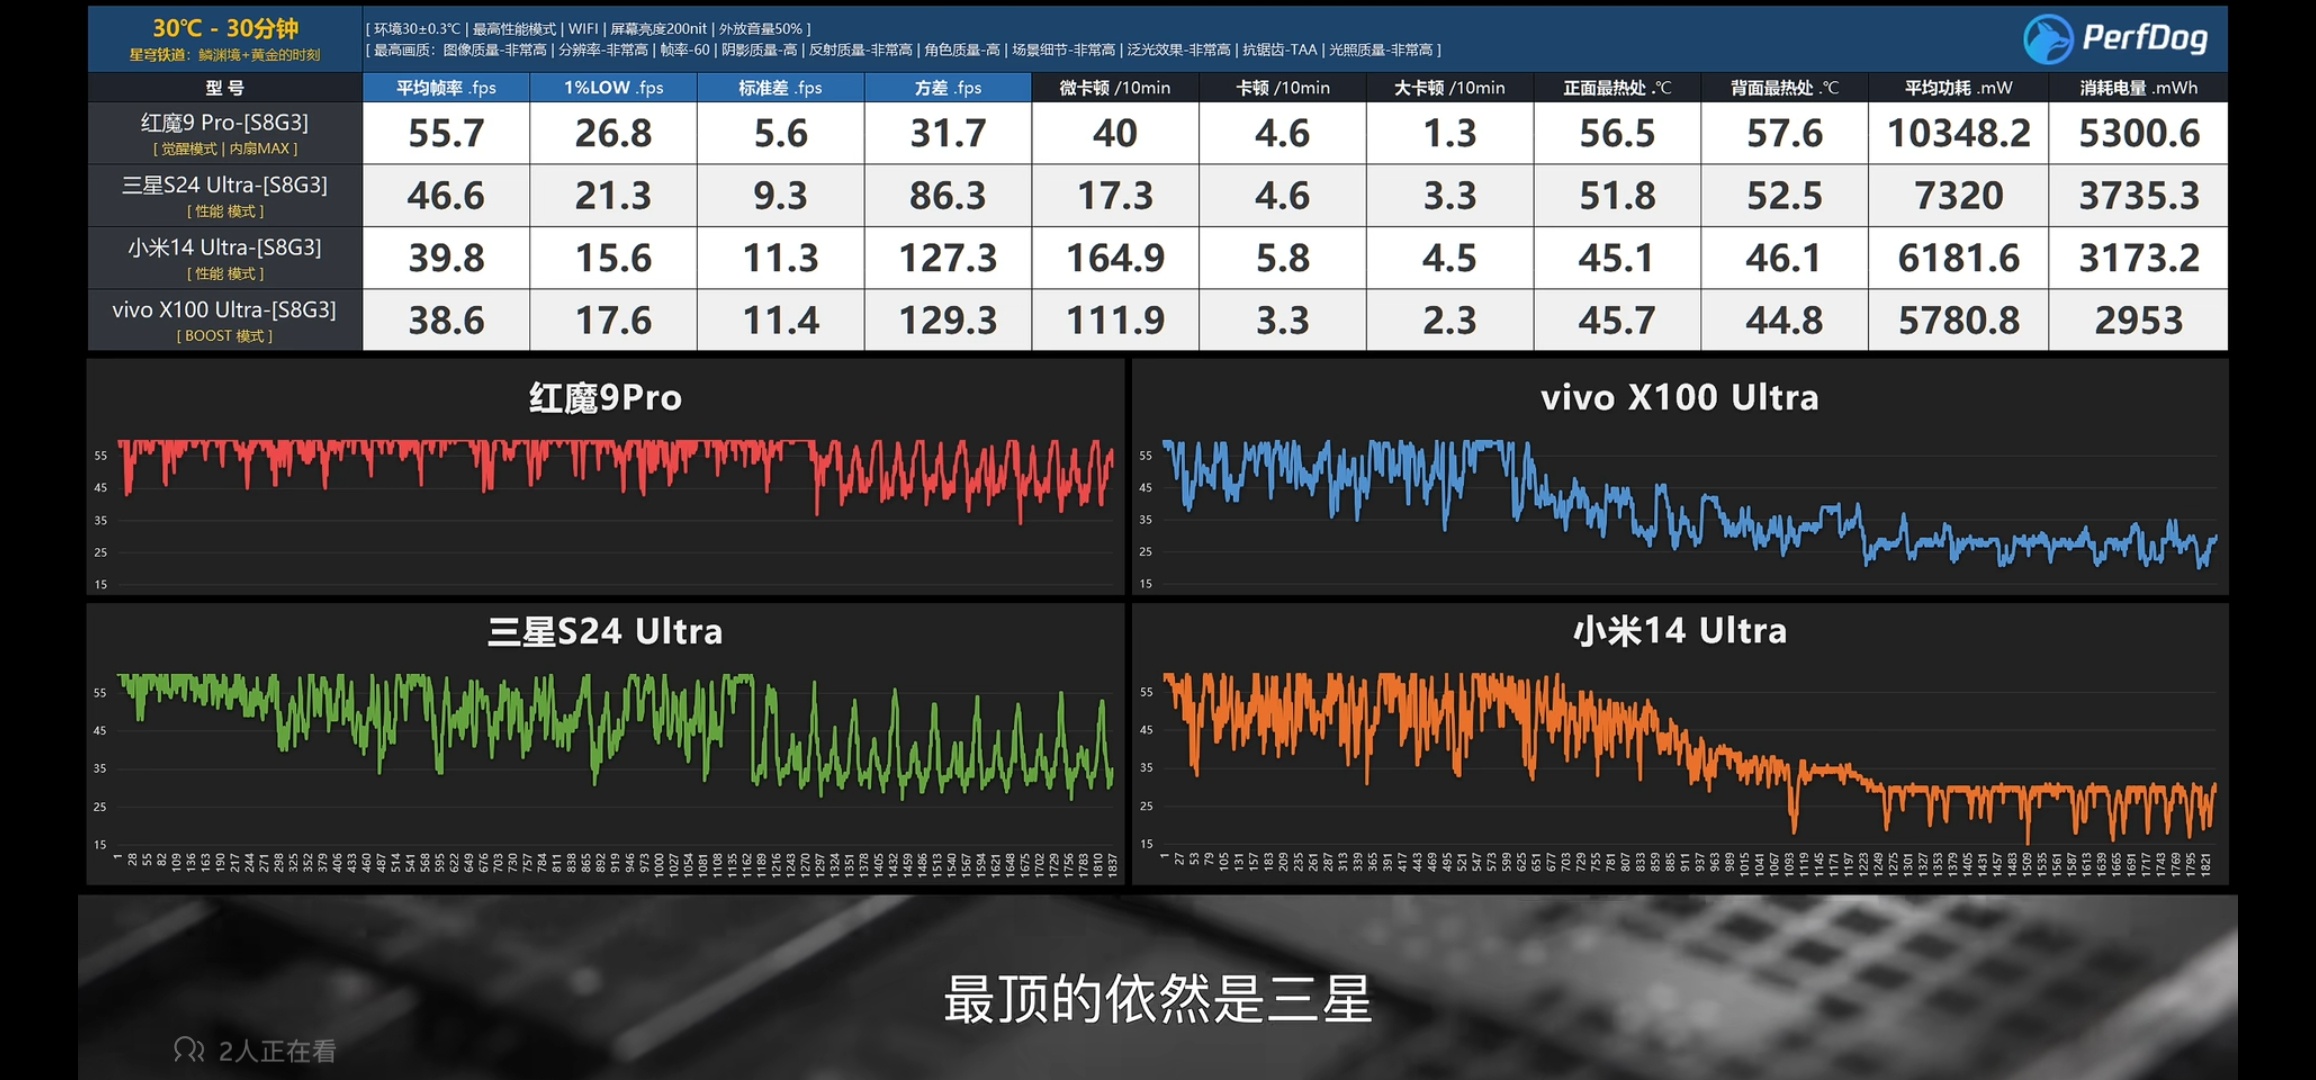
Task: Click the 觉醒模式 | 内扇MAX mode label
Action: click(x=225, y=148)
